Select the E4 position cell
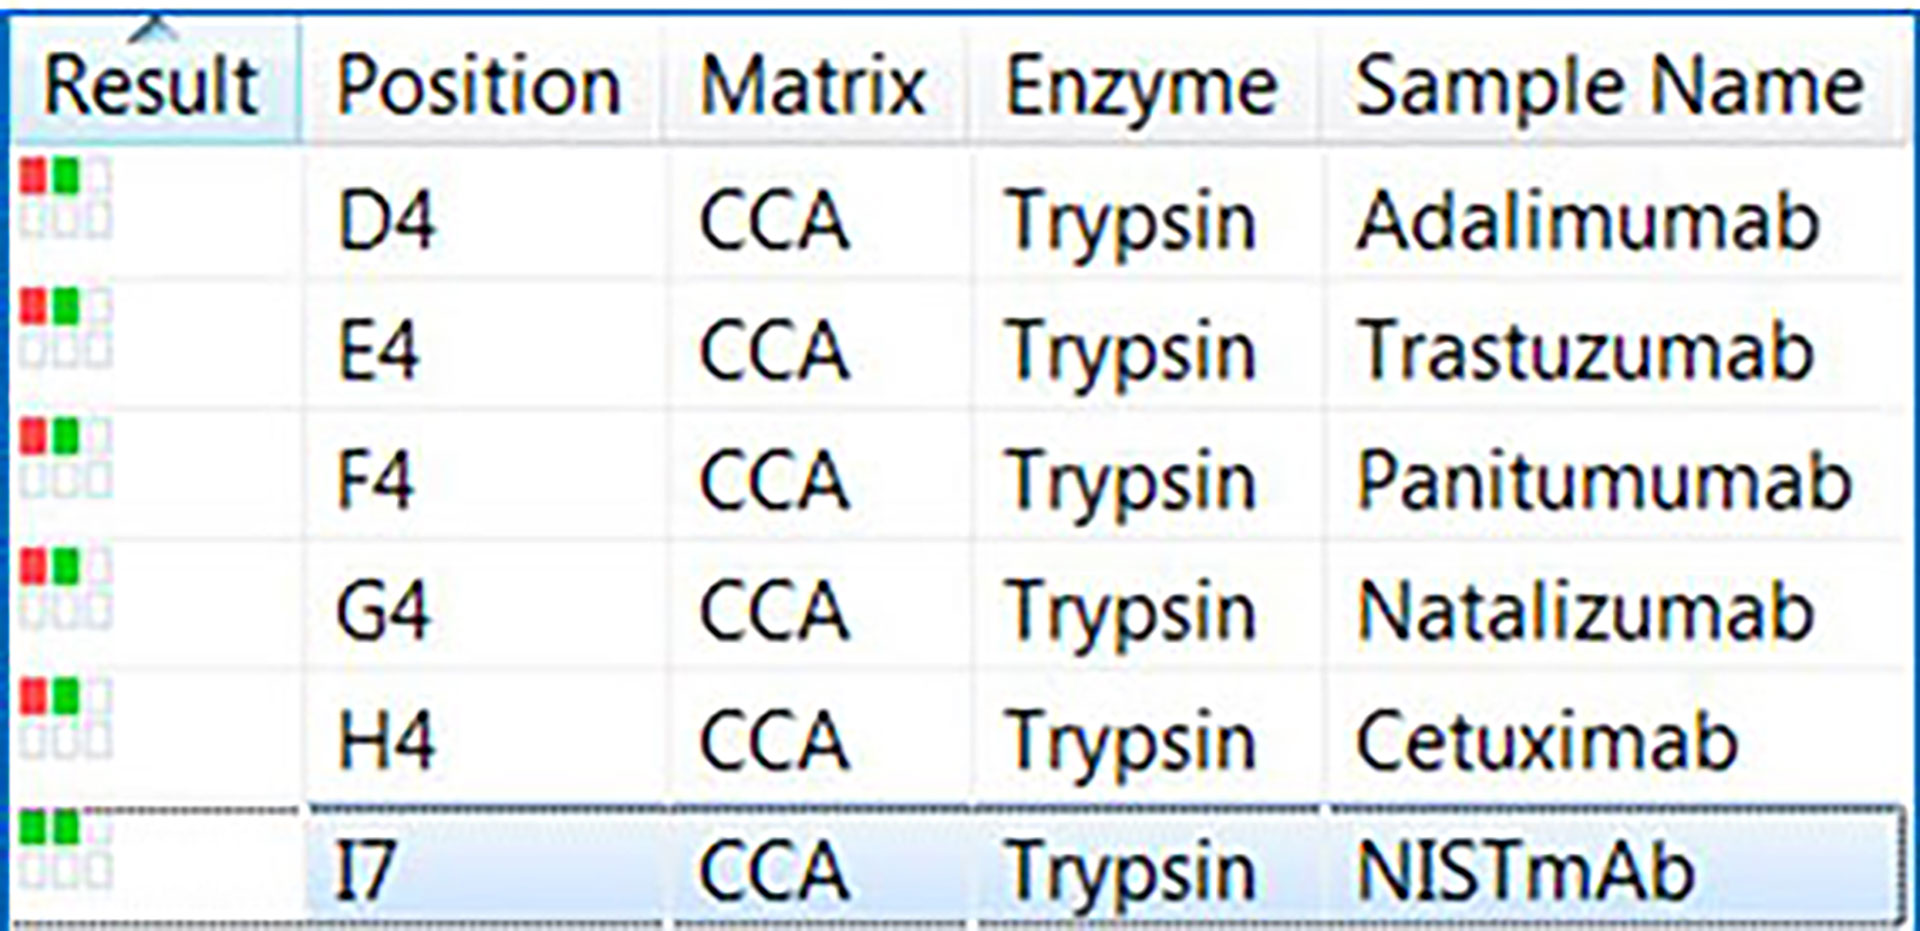 484,350
